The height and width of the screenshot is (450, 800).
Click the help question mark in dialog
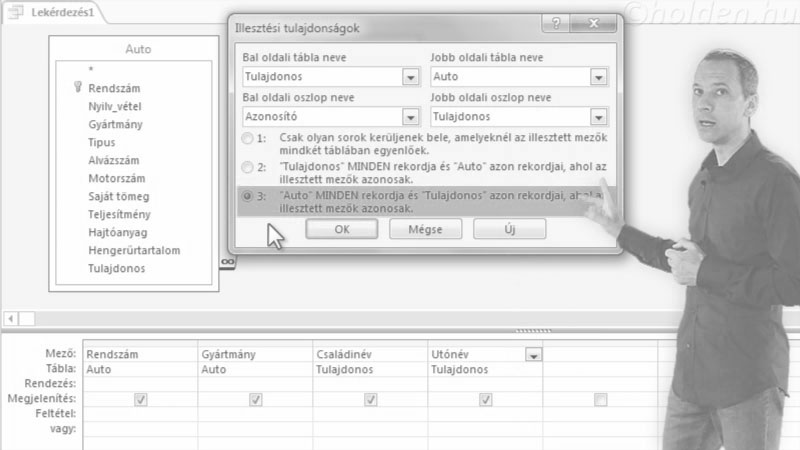(x=555, y=24)
